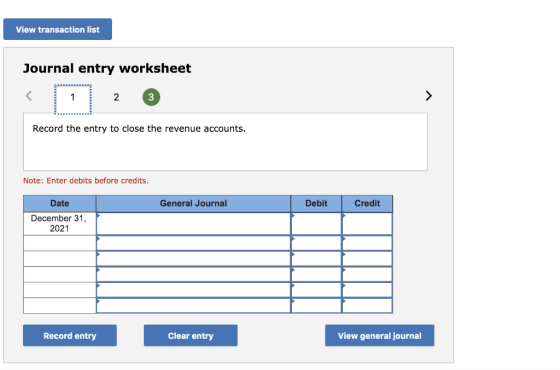The image size is (560, 370).
Task: Go to previous entry with left chevron
Action: 29,96
